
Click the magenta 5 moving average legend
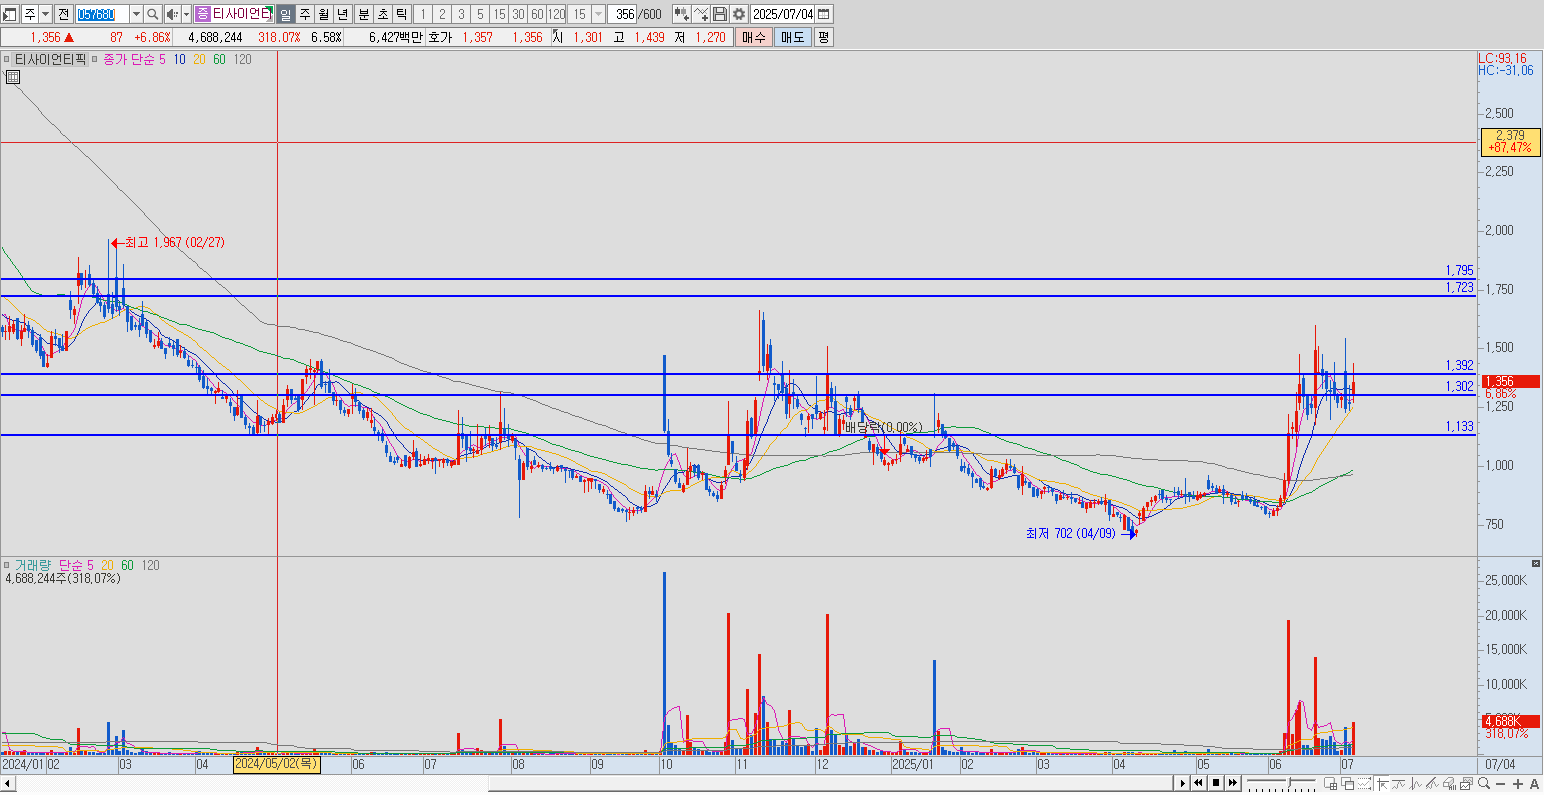click(162, 60)
